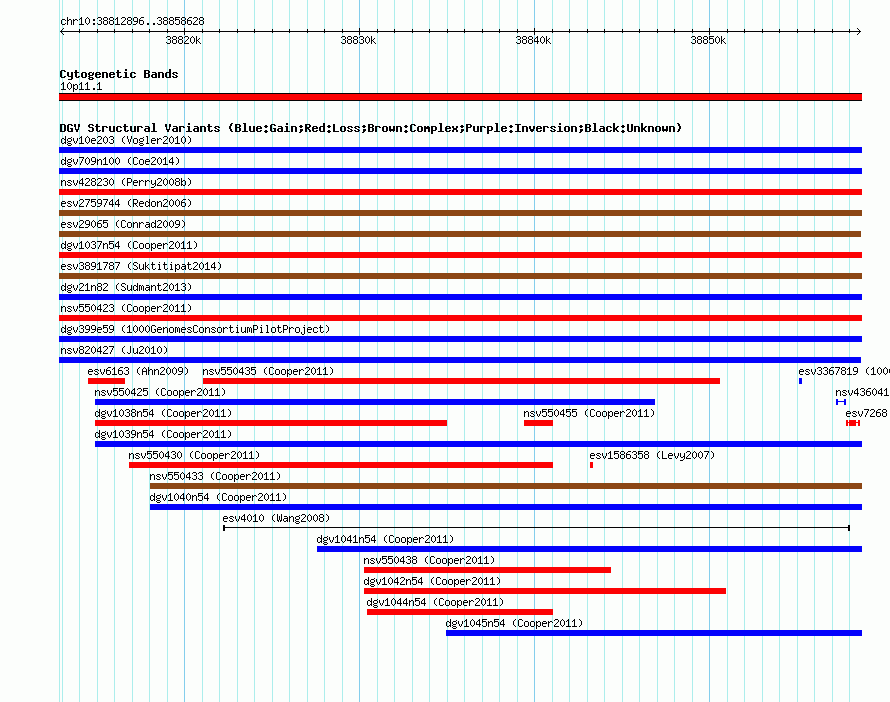The image size is (890, 702).
Task: Click dgv1044n54 (Cooper2011) label
Action: [x=435, y=602]
